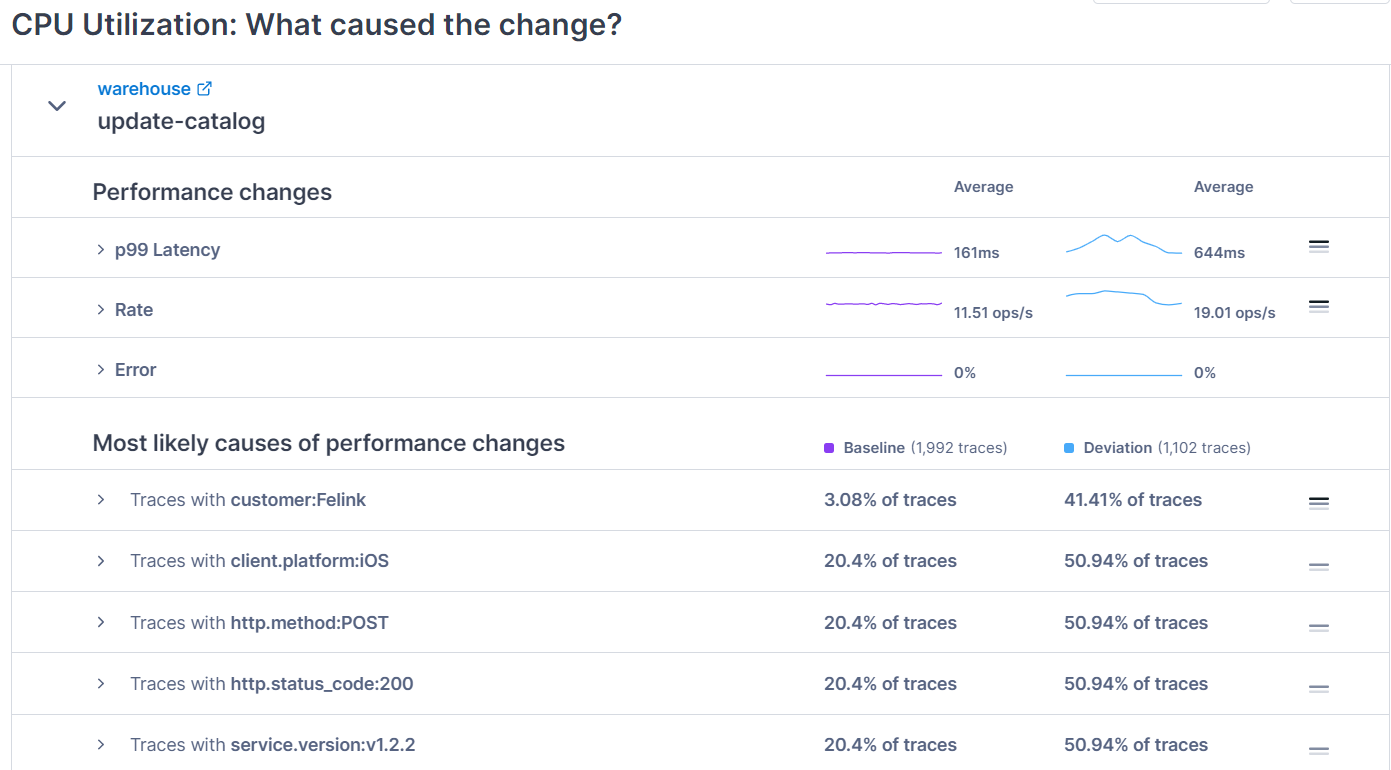This screenshot has width=1391, height=770.
Task: Expand Traces with client.platform:iOS
Action: click(101, 561)
